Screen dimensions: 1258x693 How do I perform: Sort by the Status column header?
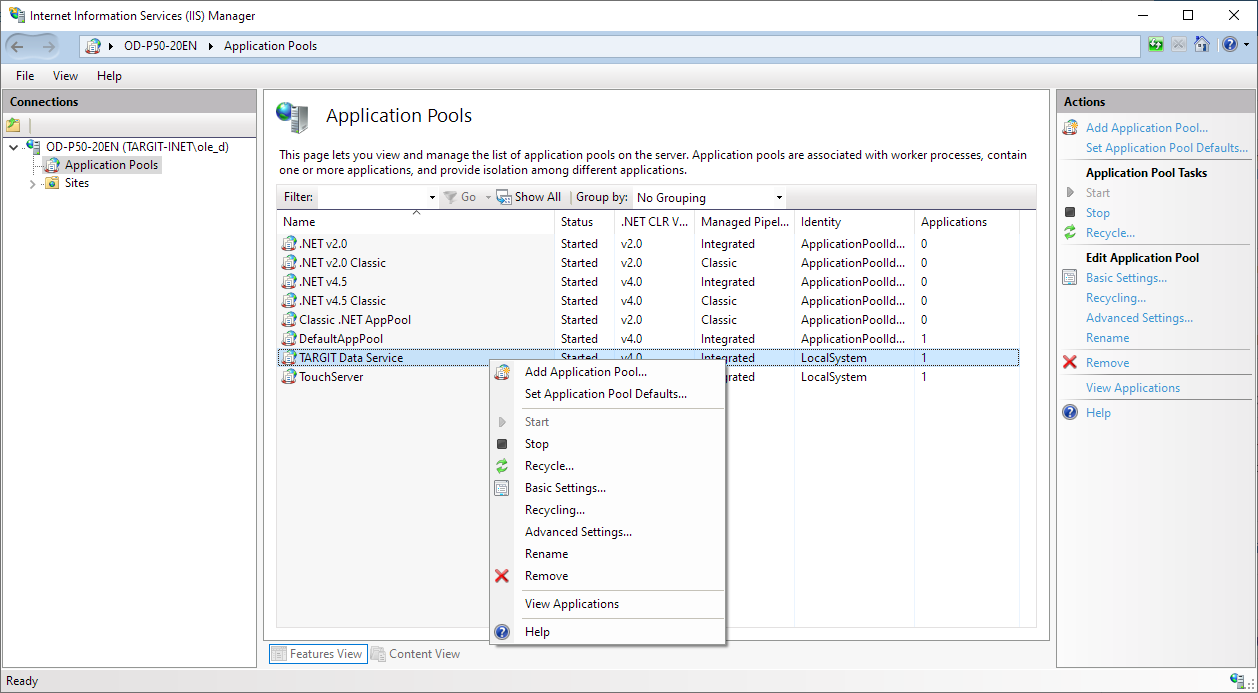585,222
